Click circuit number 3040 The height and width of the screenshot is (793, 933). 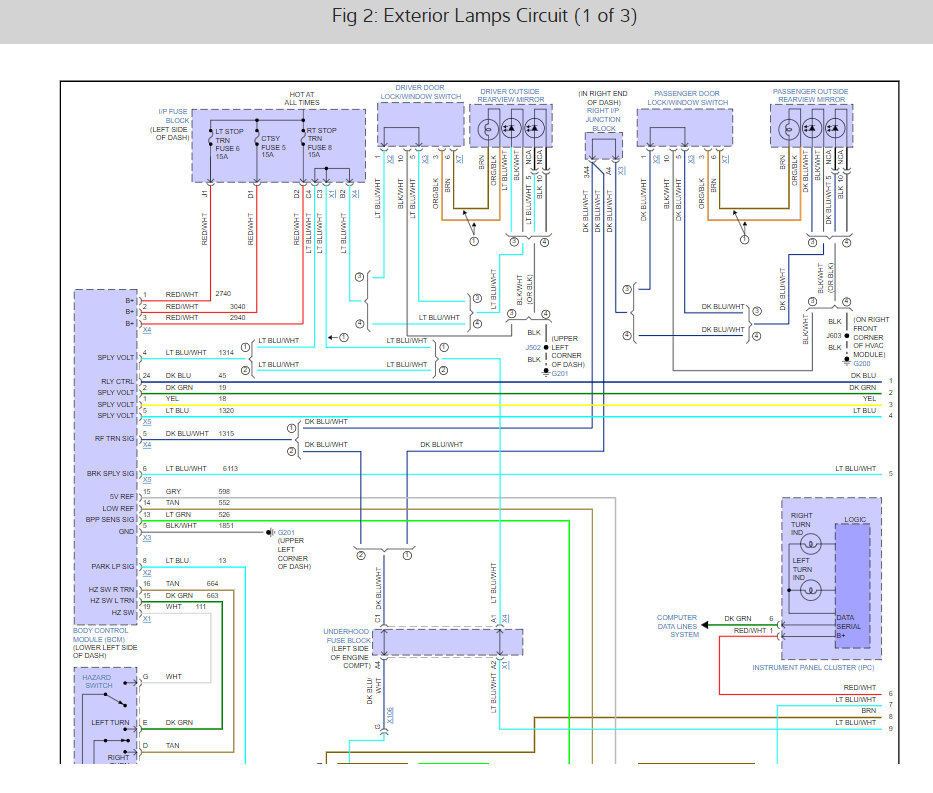tap(237, 306)
